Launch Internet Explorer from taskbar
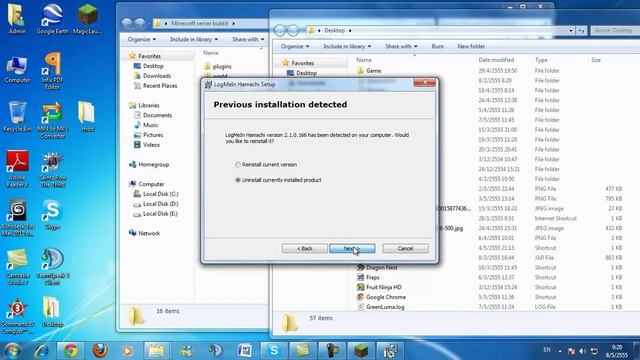Image resolution: width=640 pixels, height=360 pixels. pyautogui.click(x=41, y=351)
